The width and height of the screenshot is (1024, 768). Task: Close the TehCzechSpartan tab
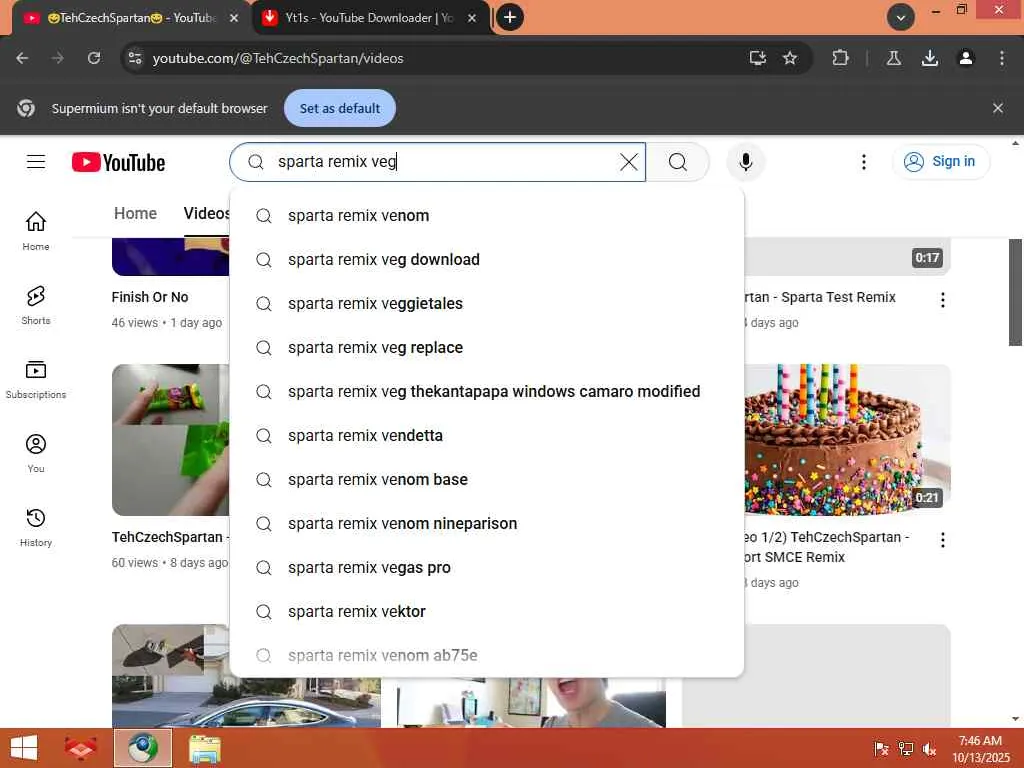(234, 18)
